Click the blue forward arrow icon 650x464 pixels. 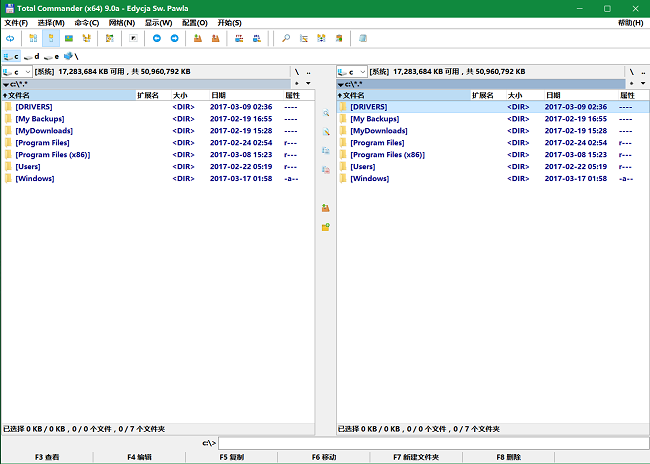pyautogui.click(x=175, y=39)
